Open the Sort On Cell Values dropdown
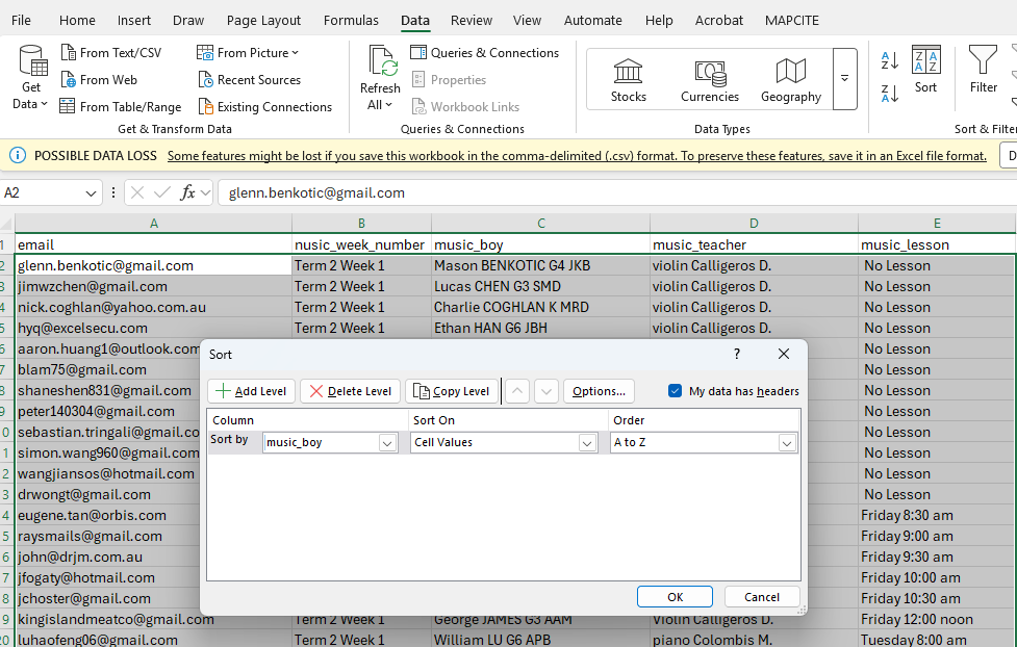 [587, 443]
